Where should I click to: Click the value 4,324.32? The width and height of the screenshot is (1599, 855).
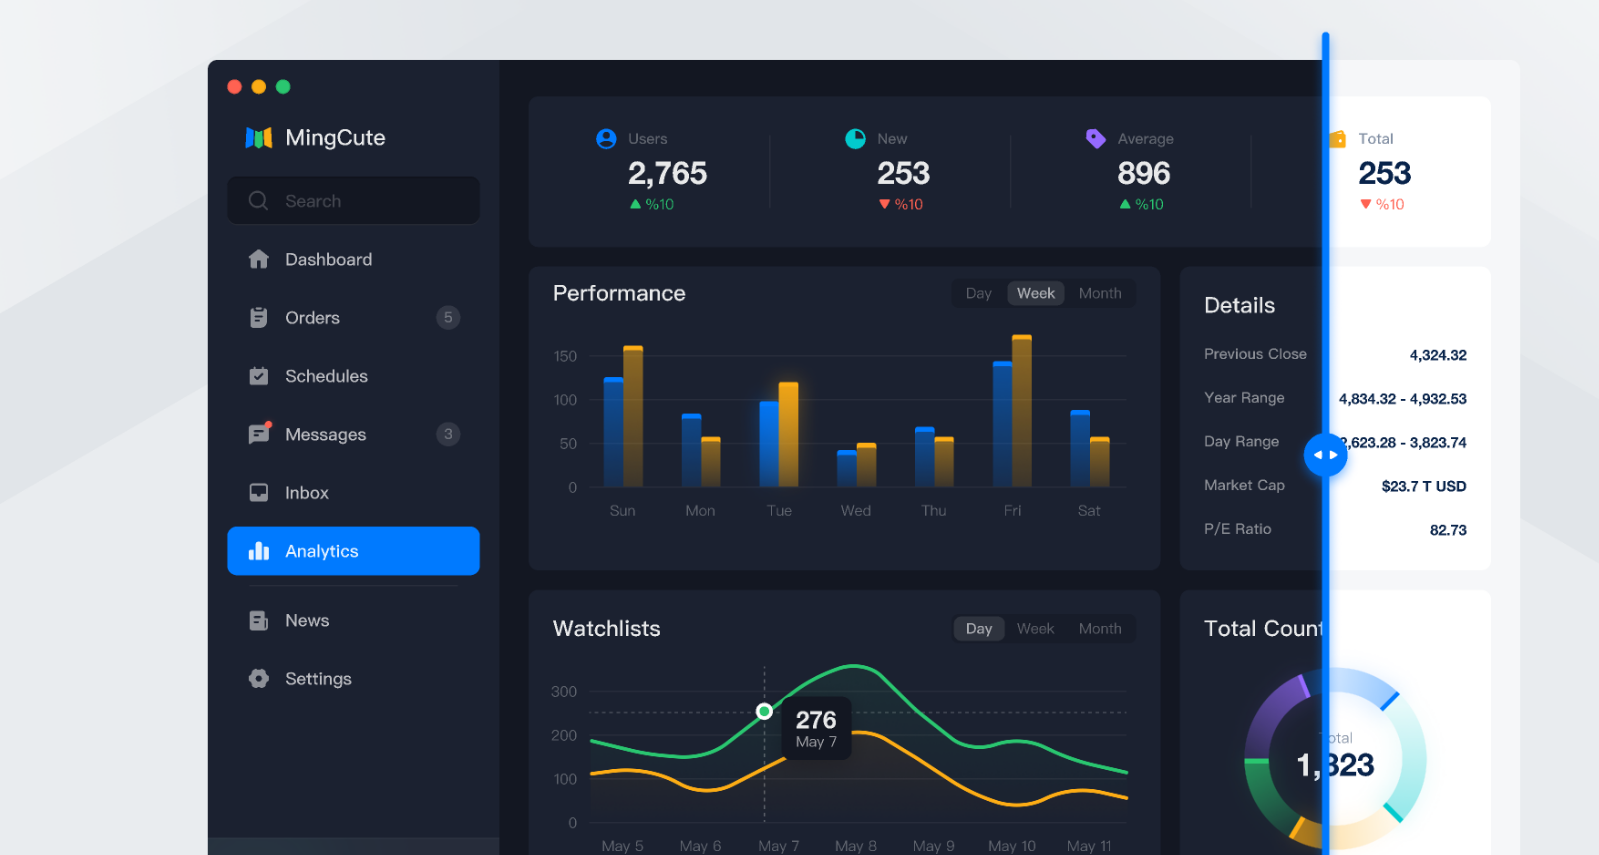pyautogui.click(x=1438, y=355)
